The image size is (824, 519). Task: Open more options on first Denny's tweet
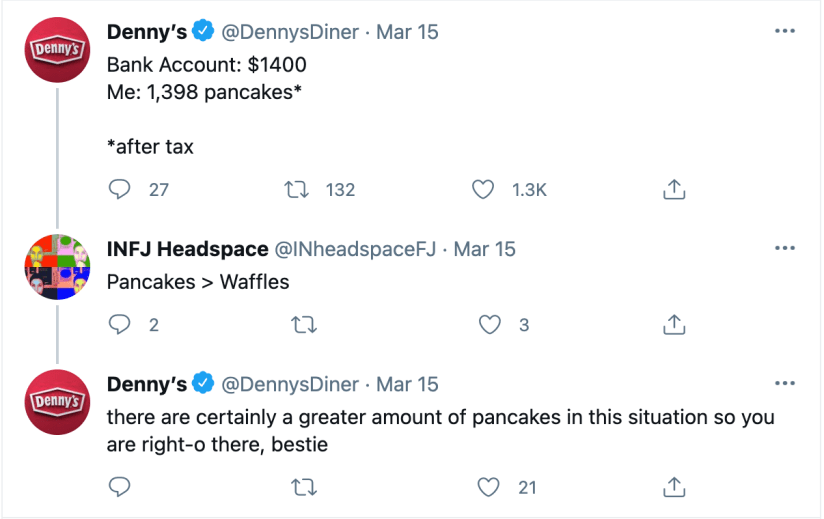786,32
